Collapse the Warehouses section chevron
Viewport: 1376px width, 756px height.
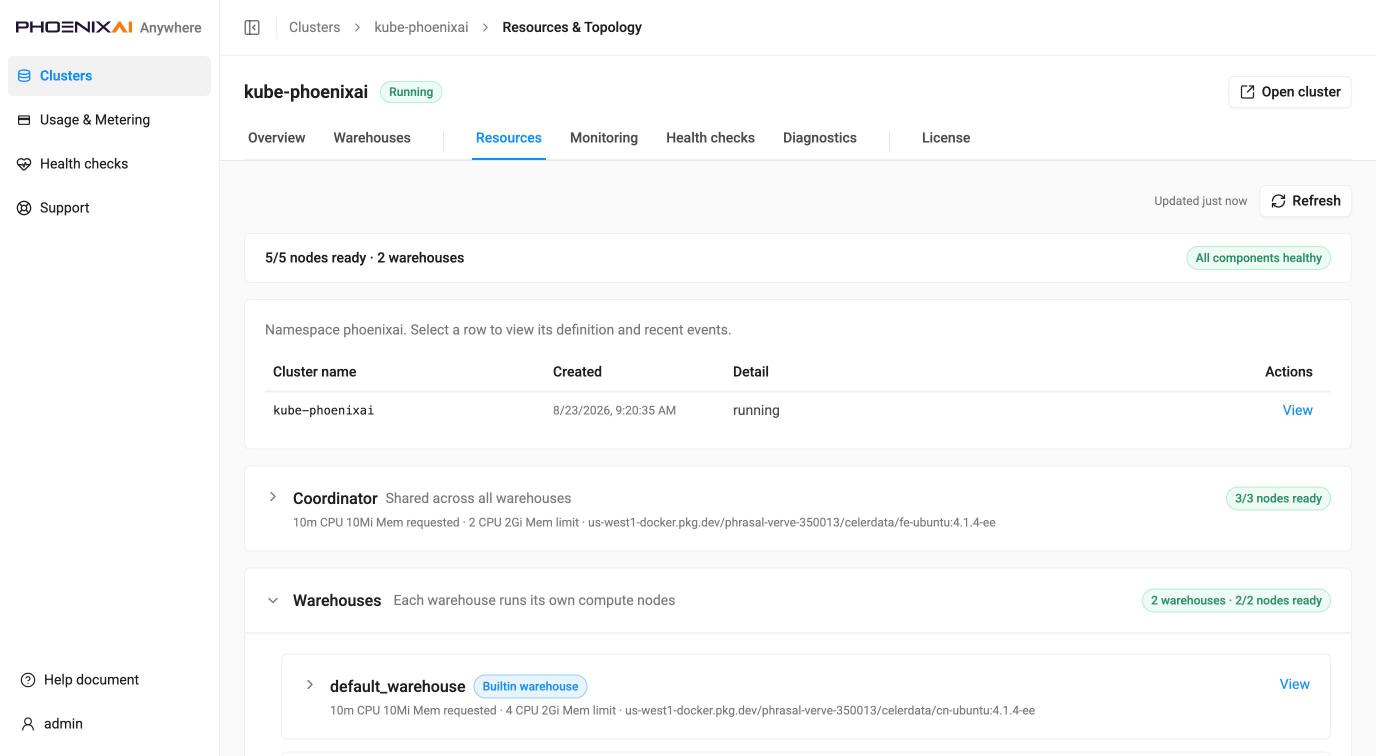272,601
